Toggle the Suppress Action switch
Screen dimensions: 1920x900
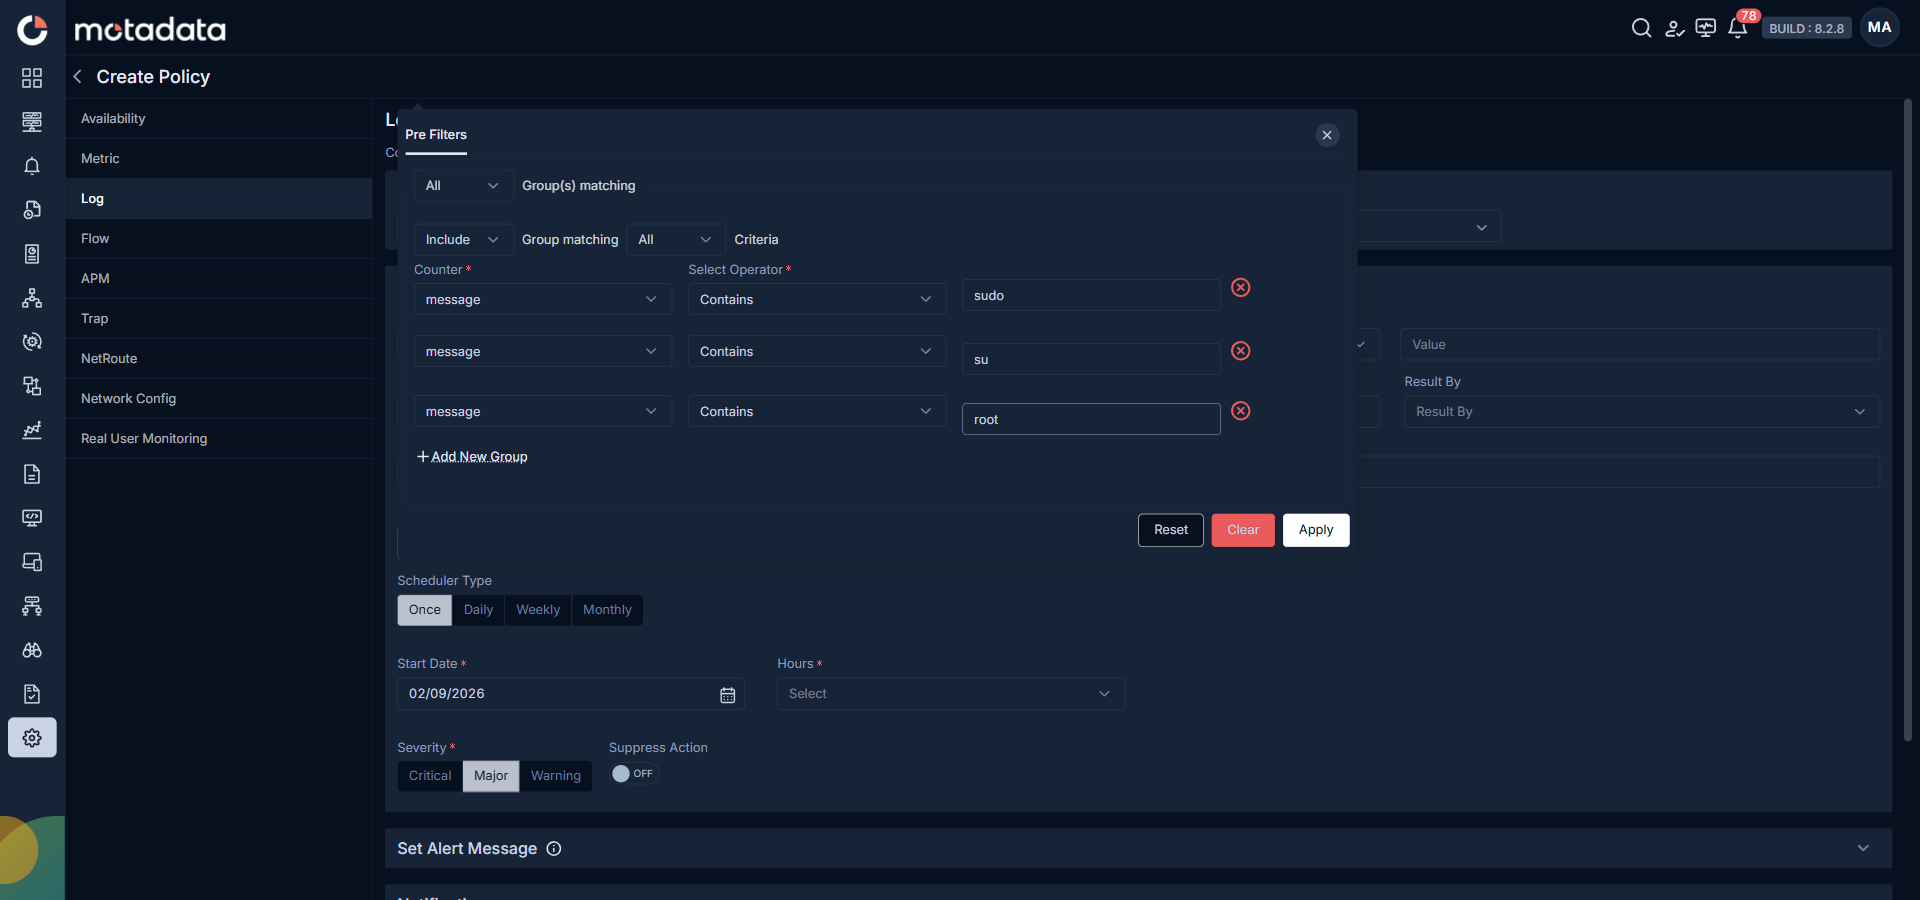(634, 774)
